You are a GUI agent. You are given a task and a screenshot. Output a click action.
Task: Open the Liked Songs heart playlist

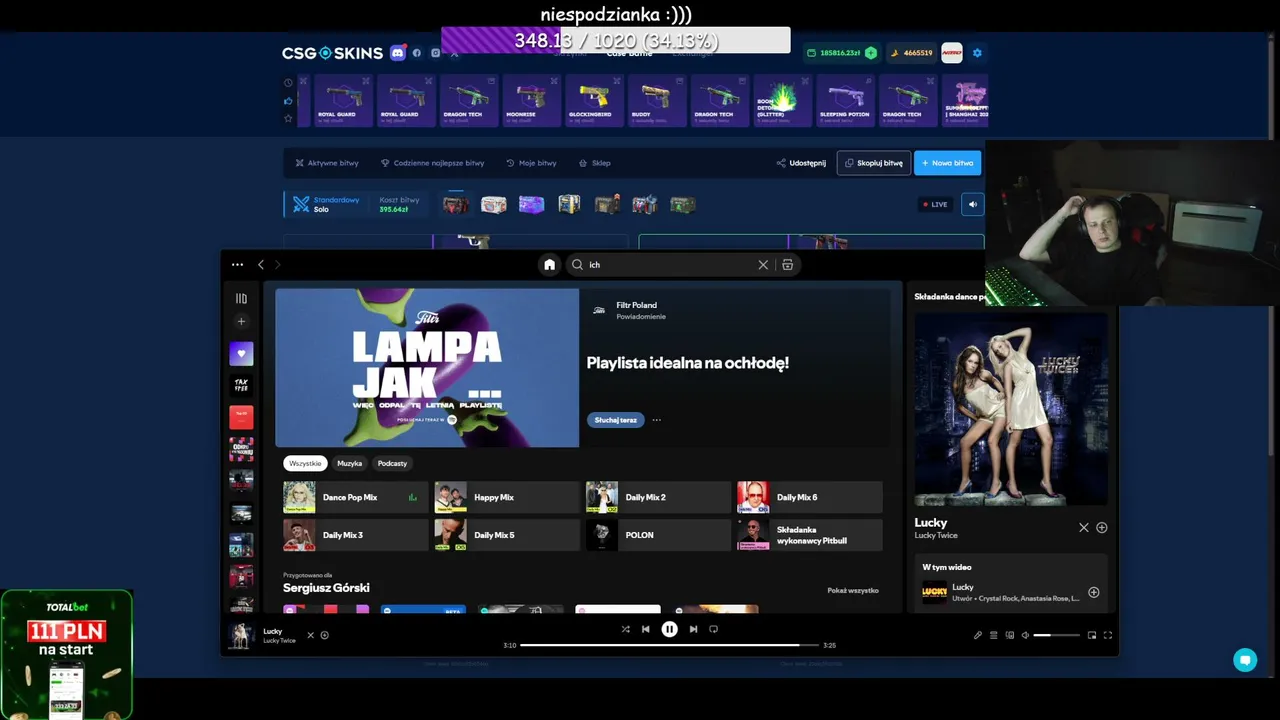(241, 353)
